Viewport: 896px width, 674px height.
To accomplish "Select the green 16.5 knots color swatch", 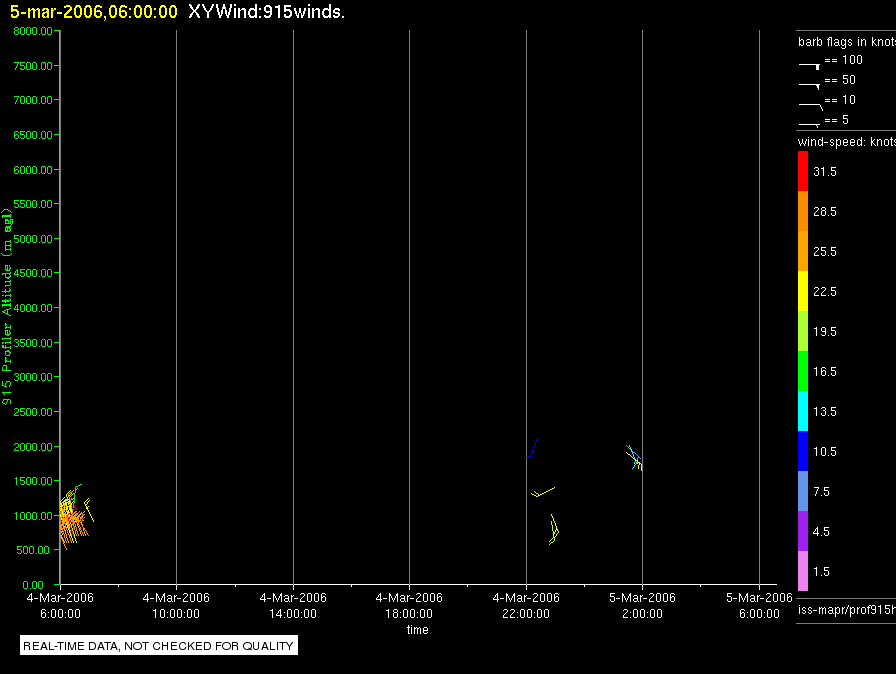I will [x=803, y=371].
